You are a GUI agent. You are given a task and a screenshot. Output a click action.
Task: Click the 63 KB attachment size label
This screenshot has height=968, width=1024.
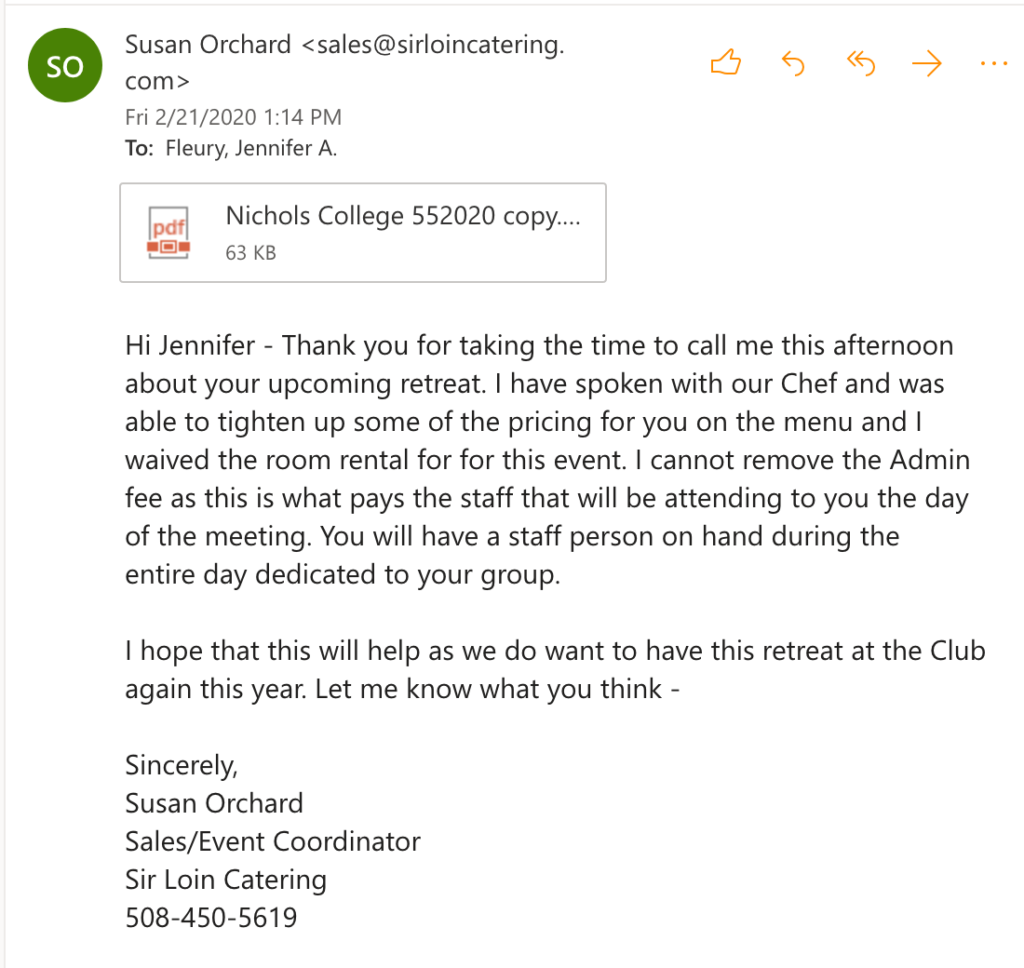(251, 253)
